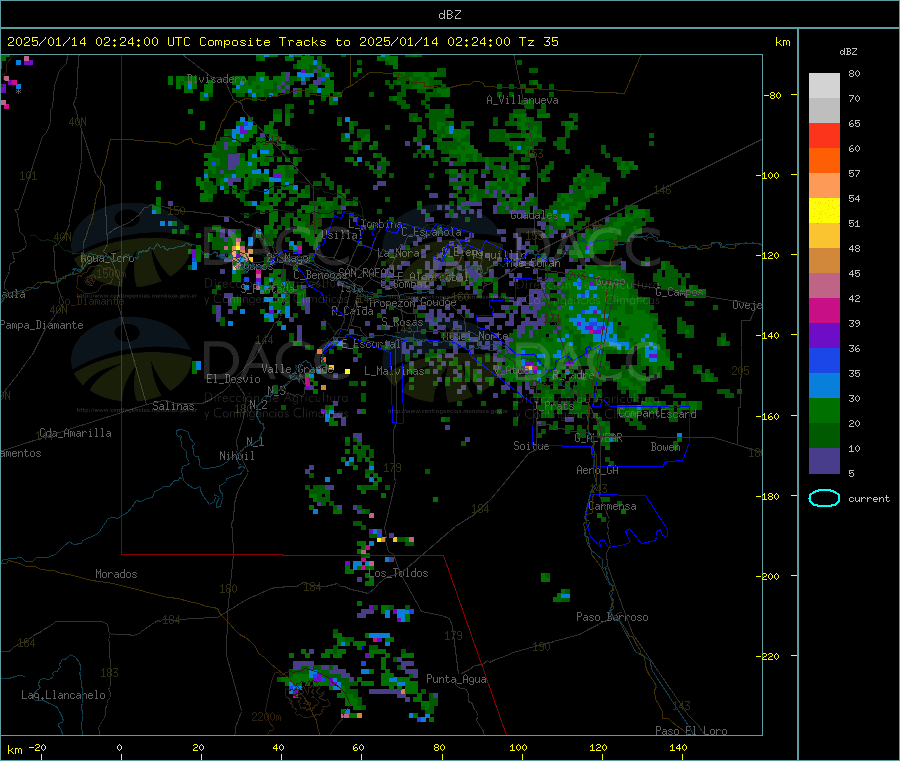The width and height of the screenshot is (900, 761).
Task: Click the red 60 dBZ legend swatch
Action: pos(824,135)
